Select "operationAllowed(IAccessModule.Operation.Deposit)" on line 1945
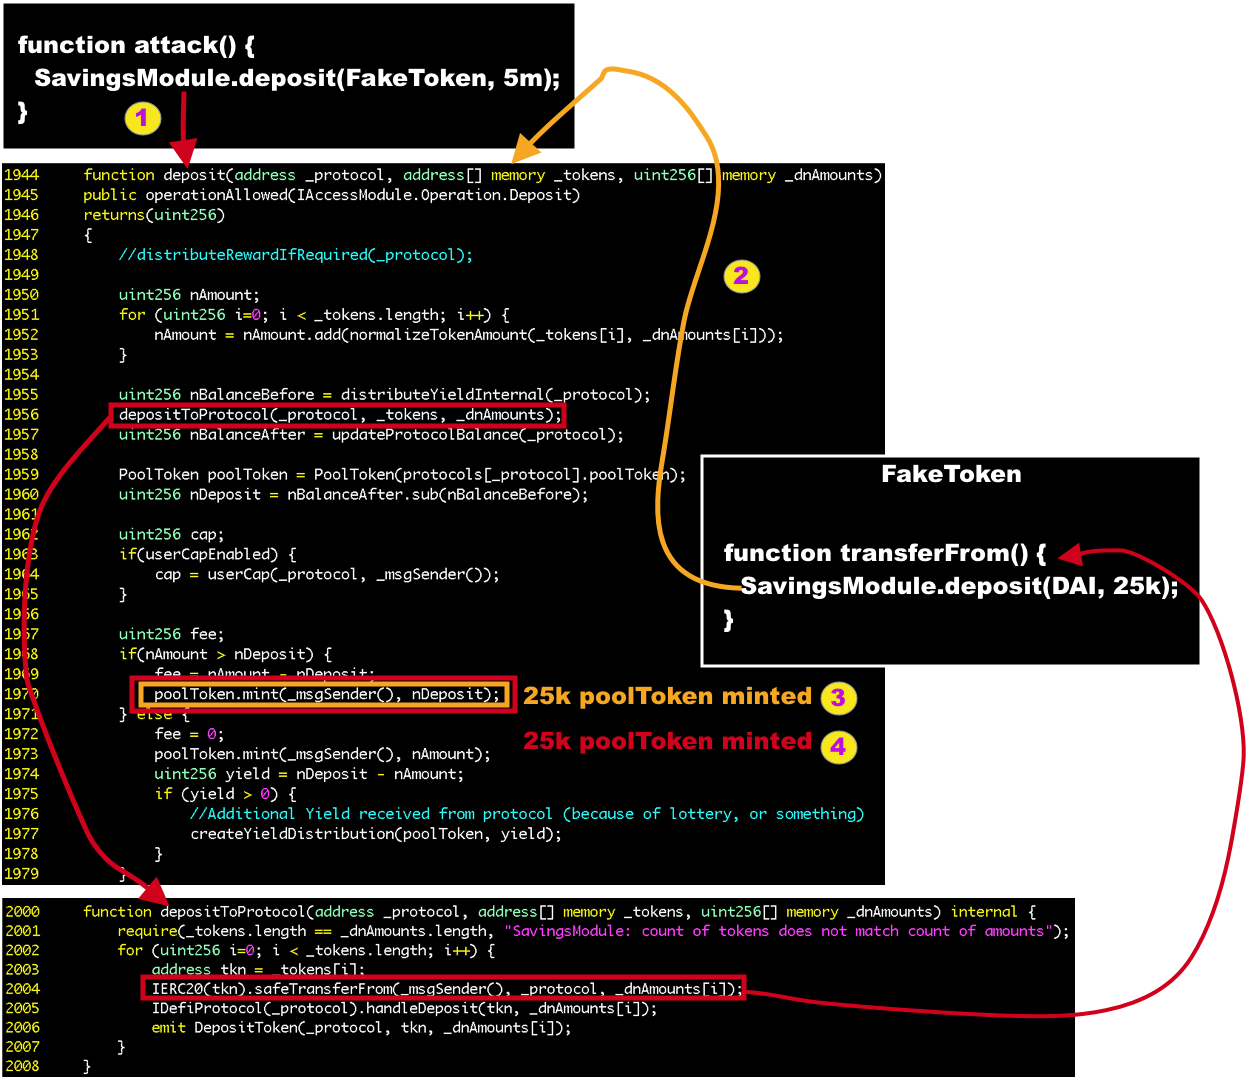 (x=363, y=195)
